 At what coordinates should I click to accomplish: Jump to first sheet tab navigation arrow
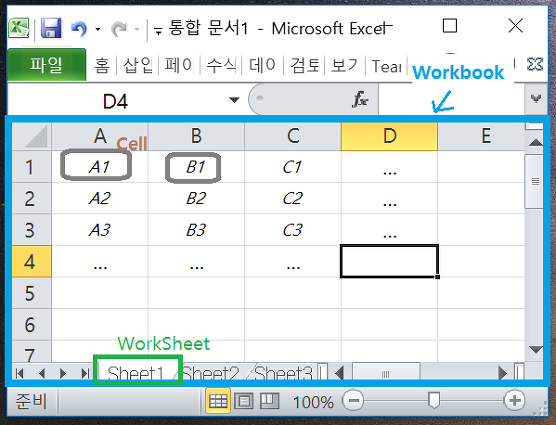[20, 373]
